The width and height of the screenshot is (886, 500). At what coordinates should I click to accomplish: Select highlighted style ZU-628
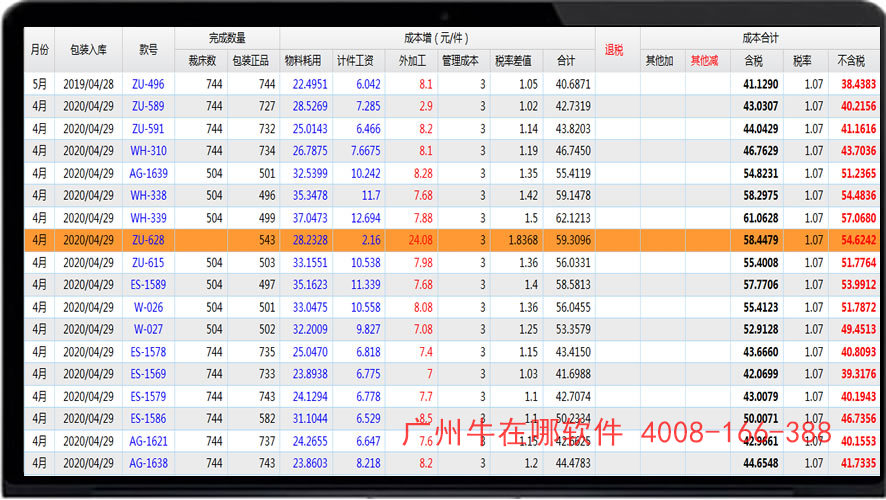[x=148, y=240]
